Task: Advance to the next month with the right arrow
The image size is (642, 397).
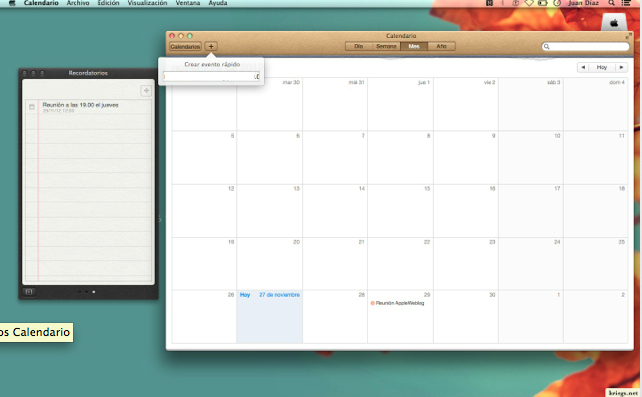Action: 622,67
